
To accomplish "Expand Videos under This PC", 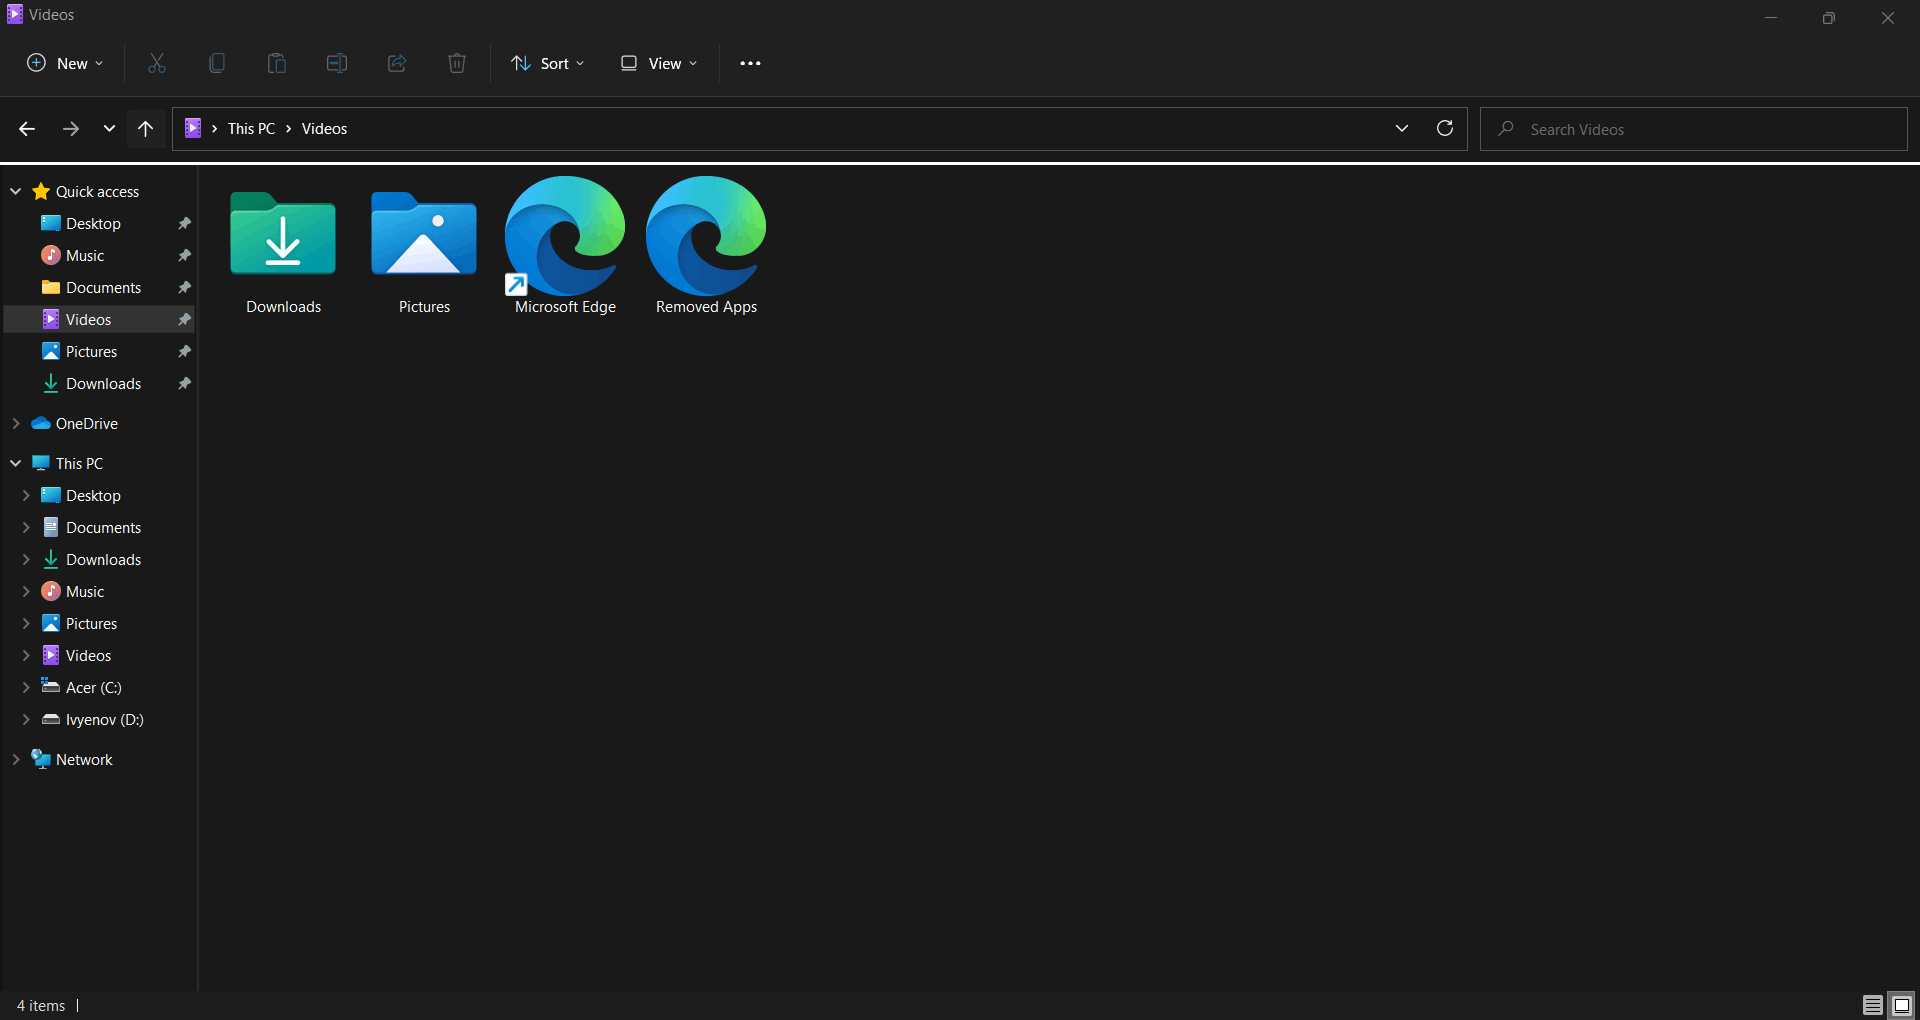I will [26, 655].
